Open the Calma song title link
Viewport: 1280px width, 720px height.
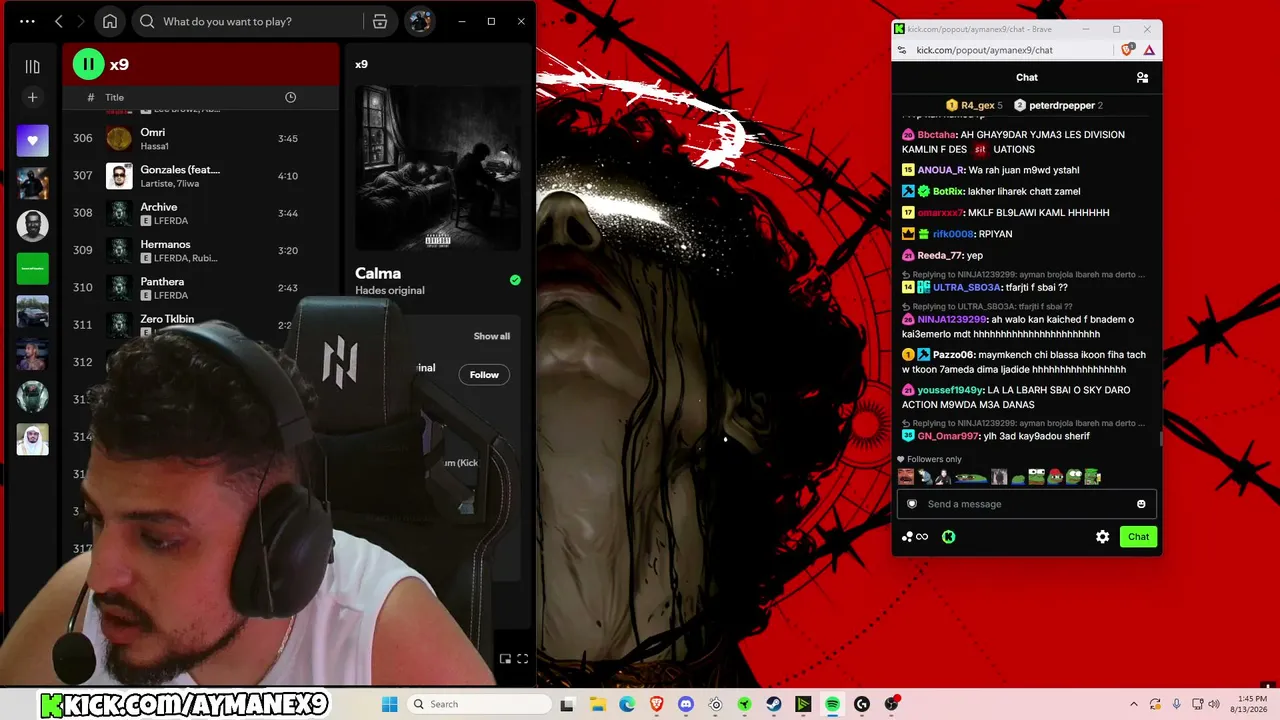pos(378,273)
